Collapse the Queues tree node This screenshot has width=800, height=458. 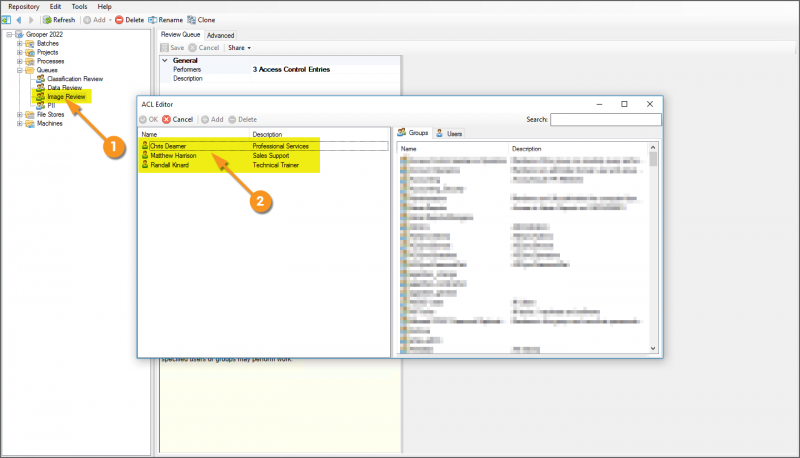click(x=19, y=70)
